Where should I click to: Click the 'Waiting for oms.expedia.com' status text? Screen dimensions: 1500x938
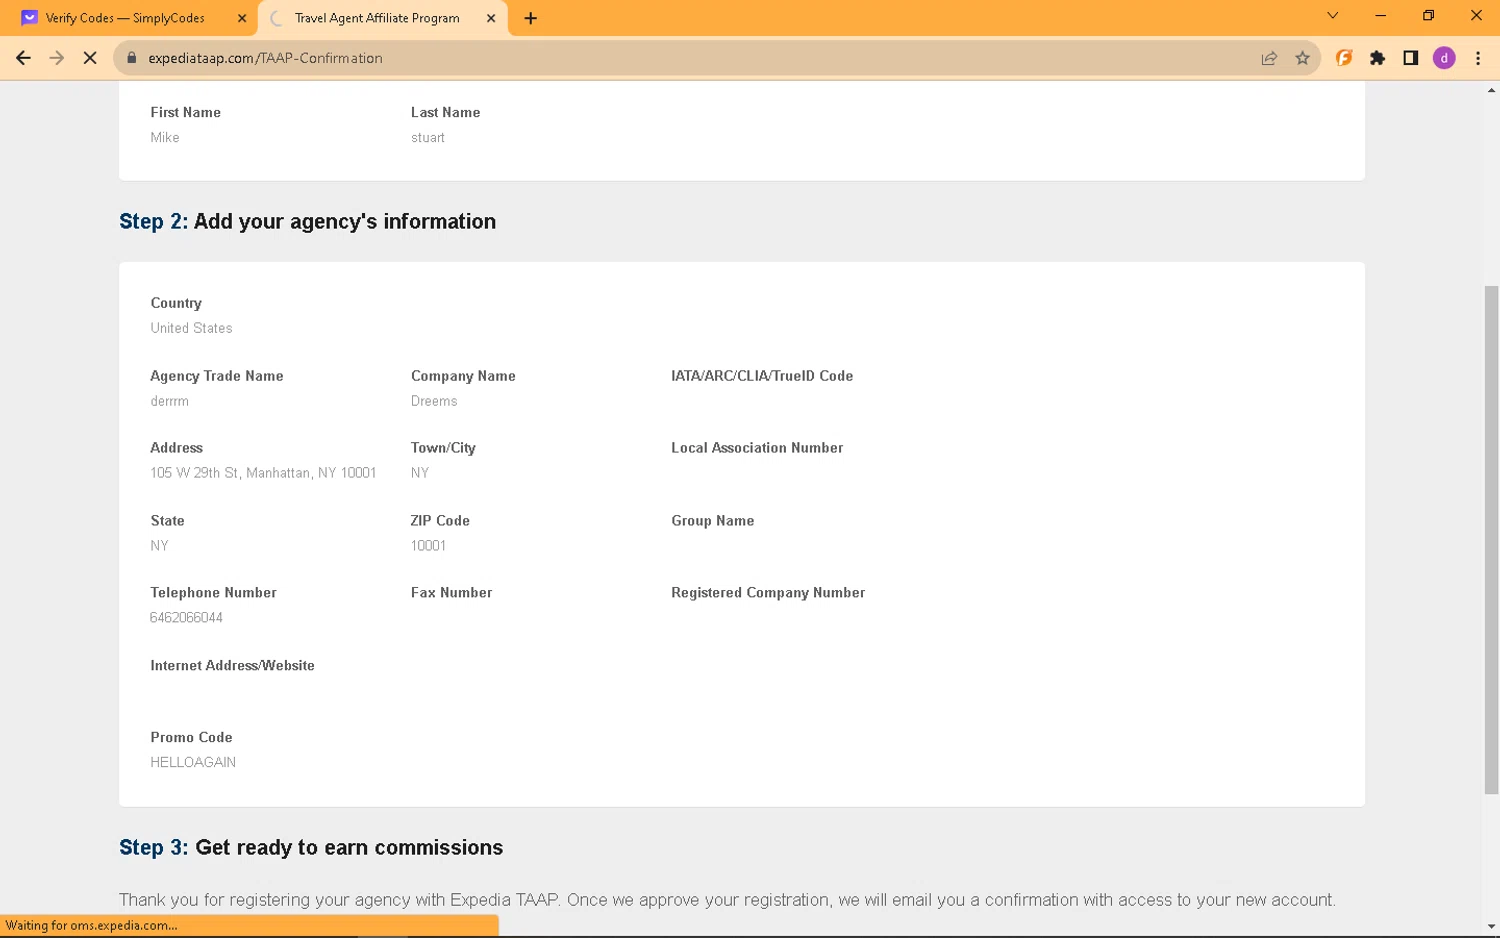(x=91, y=926)
